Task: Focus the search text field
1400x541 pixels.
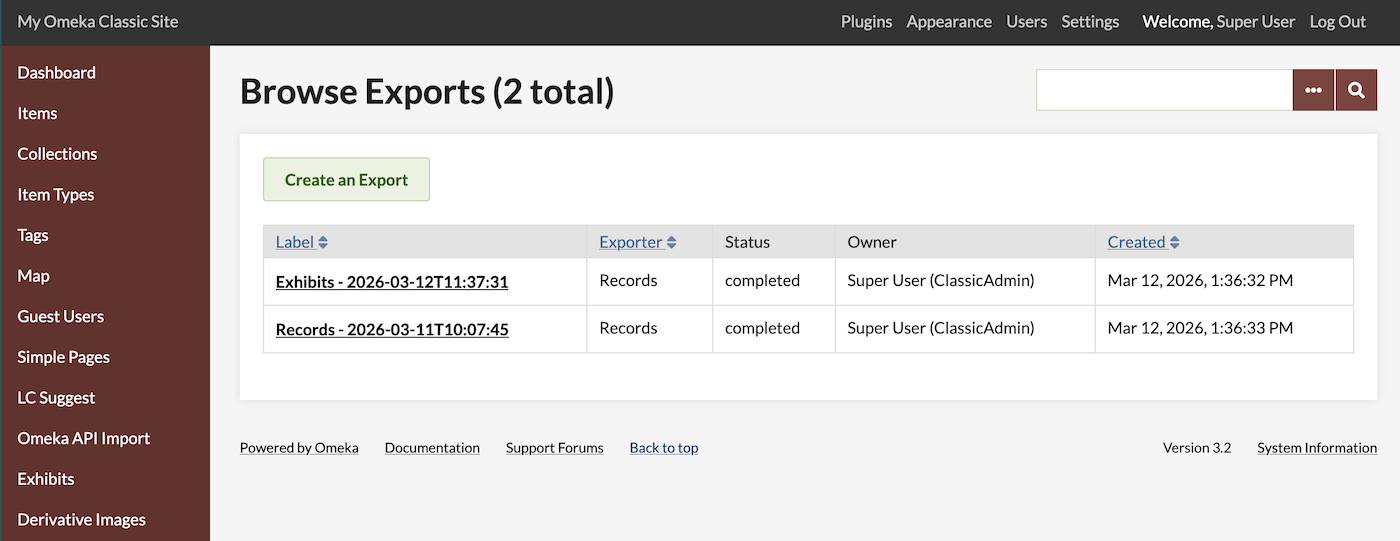Action: click(x=1164, y=90)
